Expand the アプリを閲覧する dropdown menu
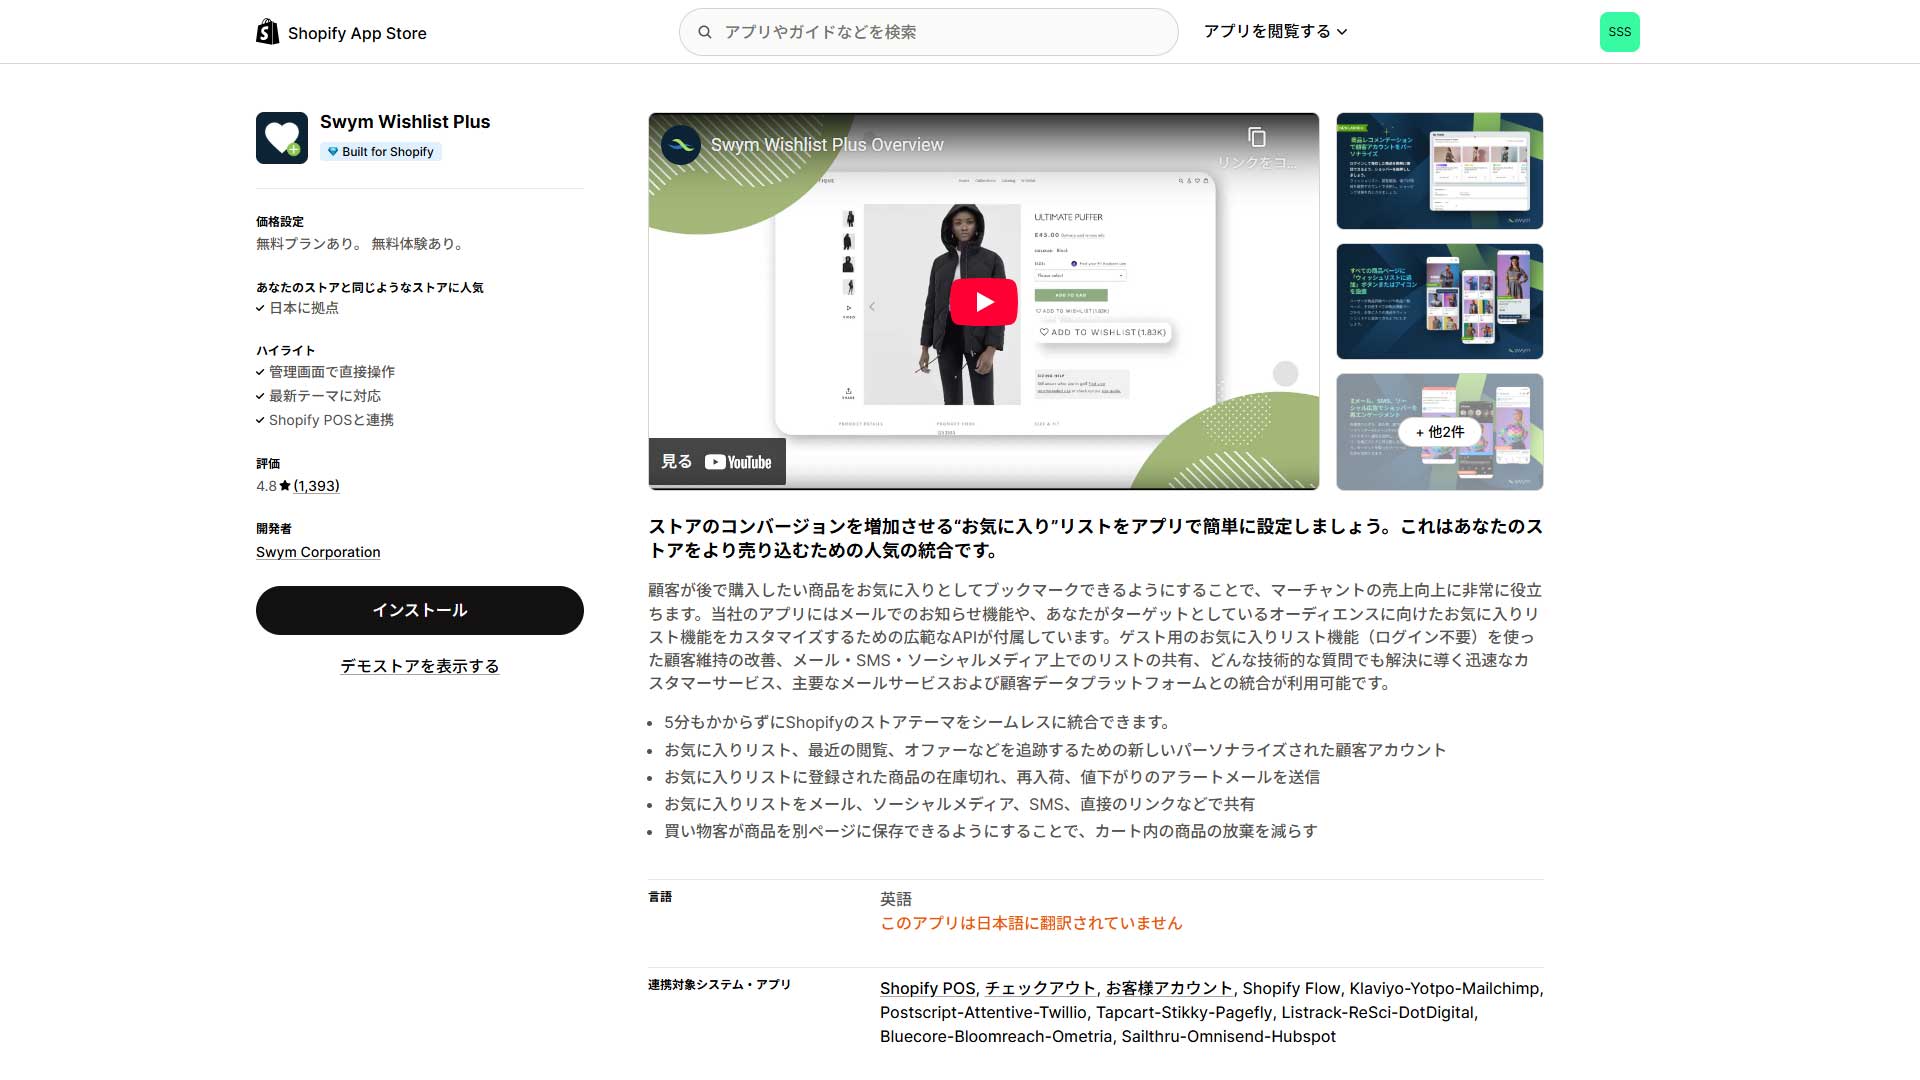Viewport: 1920px width, 1080px height. pos(1275,32)
